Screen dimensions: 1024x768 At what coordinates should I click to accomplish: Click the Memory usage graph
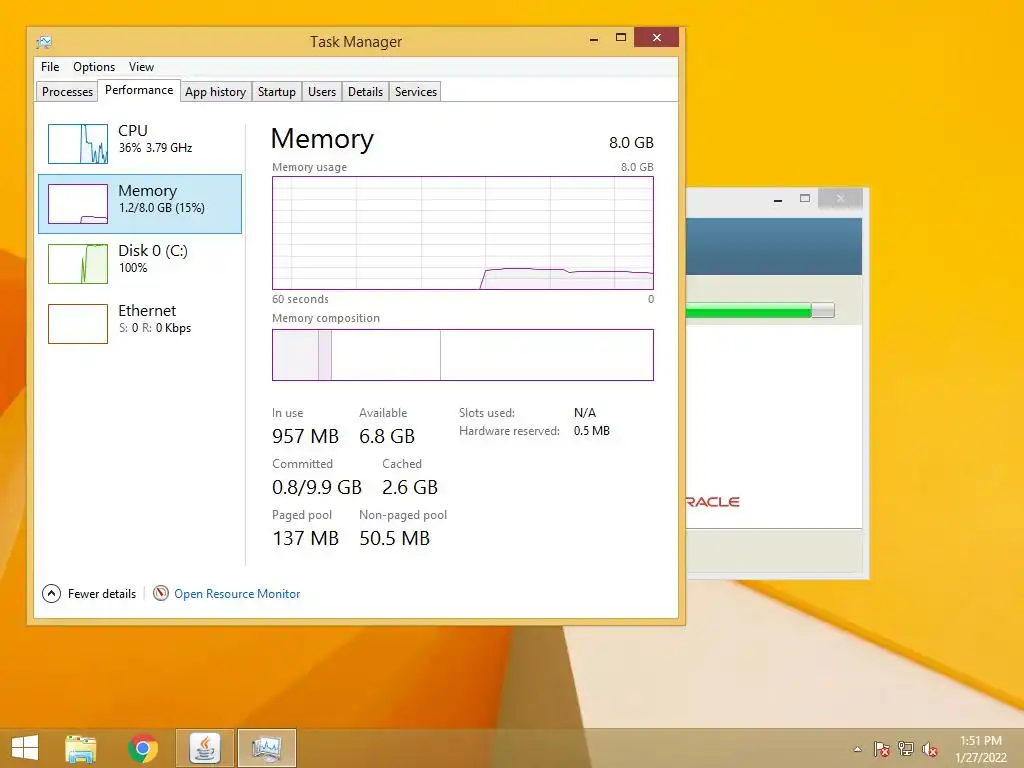point(462,232)
